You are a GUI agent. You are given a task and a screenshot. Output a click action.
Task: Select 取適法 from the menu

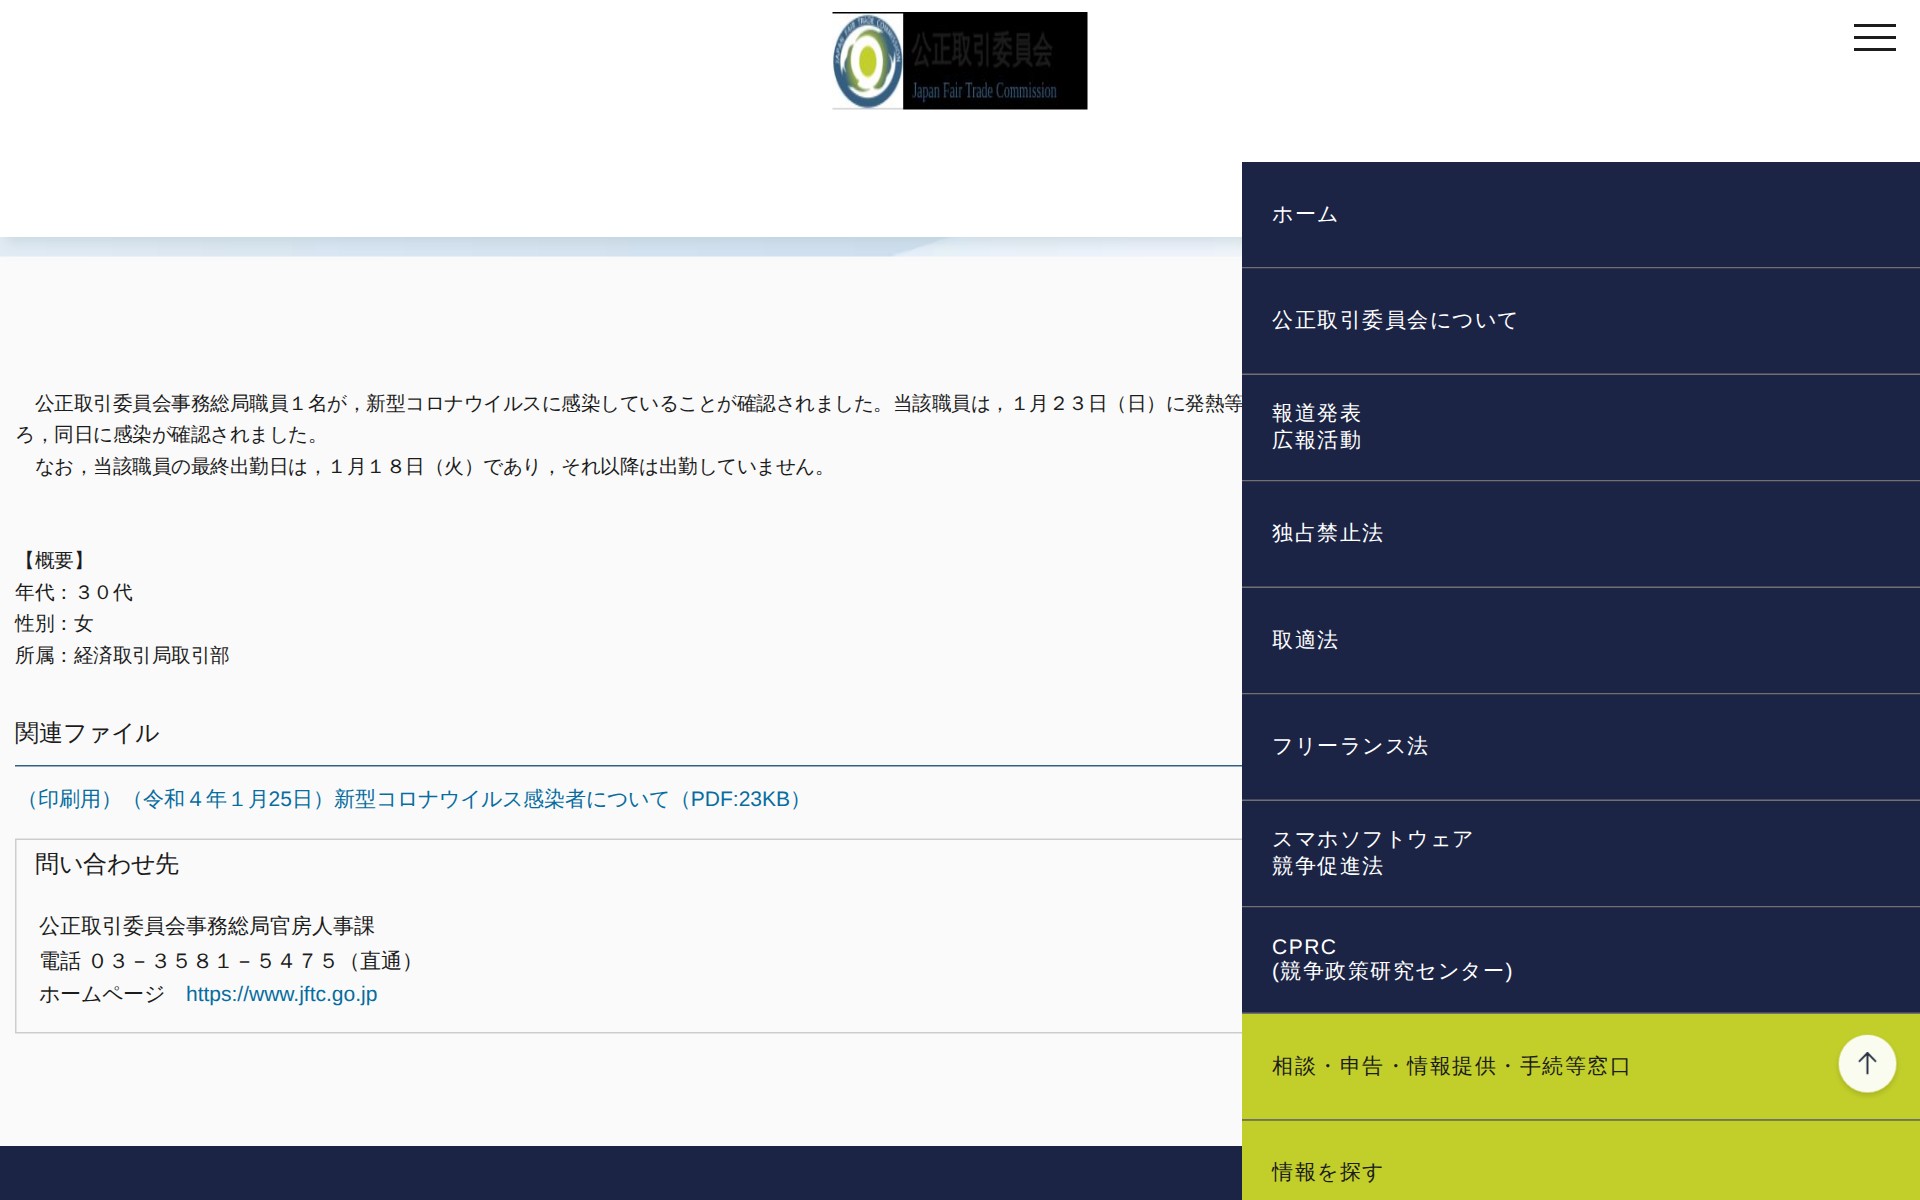(1303, 640)
